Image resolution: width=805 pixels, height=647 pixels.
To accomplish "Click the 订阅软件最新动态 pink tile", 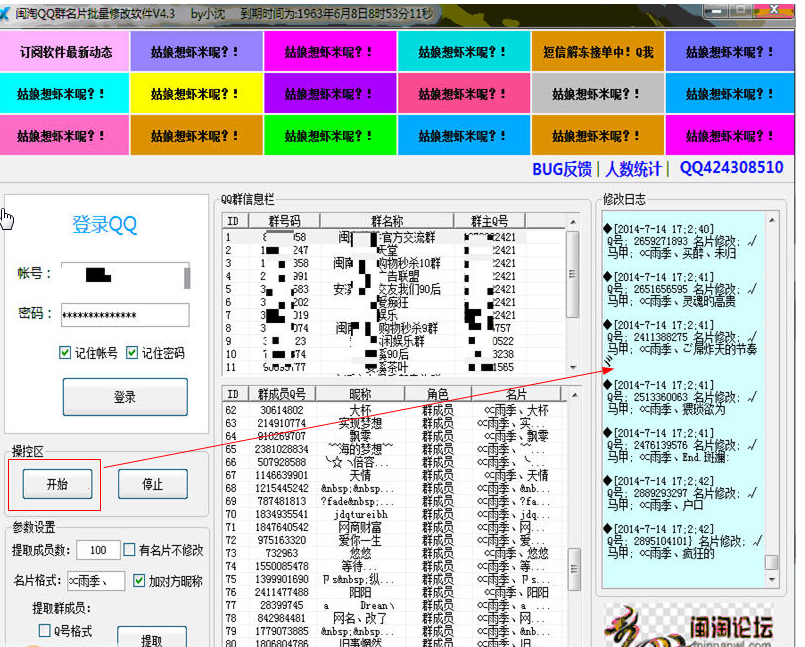I will pos(64,51).
